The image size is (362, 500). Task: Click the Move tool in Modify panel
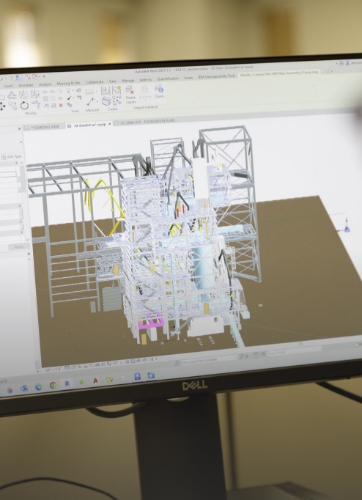click(x=2, y=107)
